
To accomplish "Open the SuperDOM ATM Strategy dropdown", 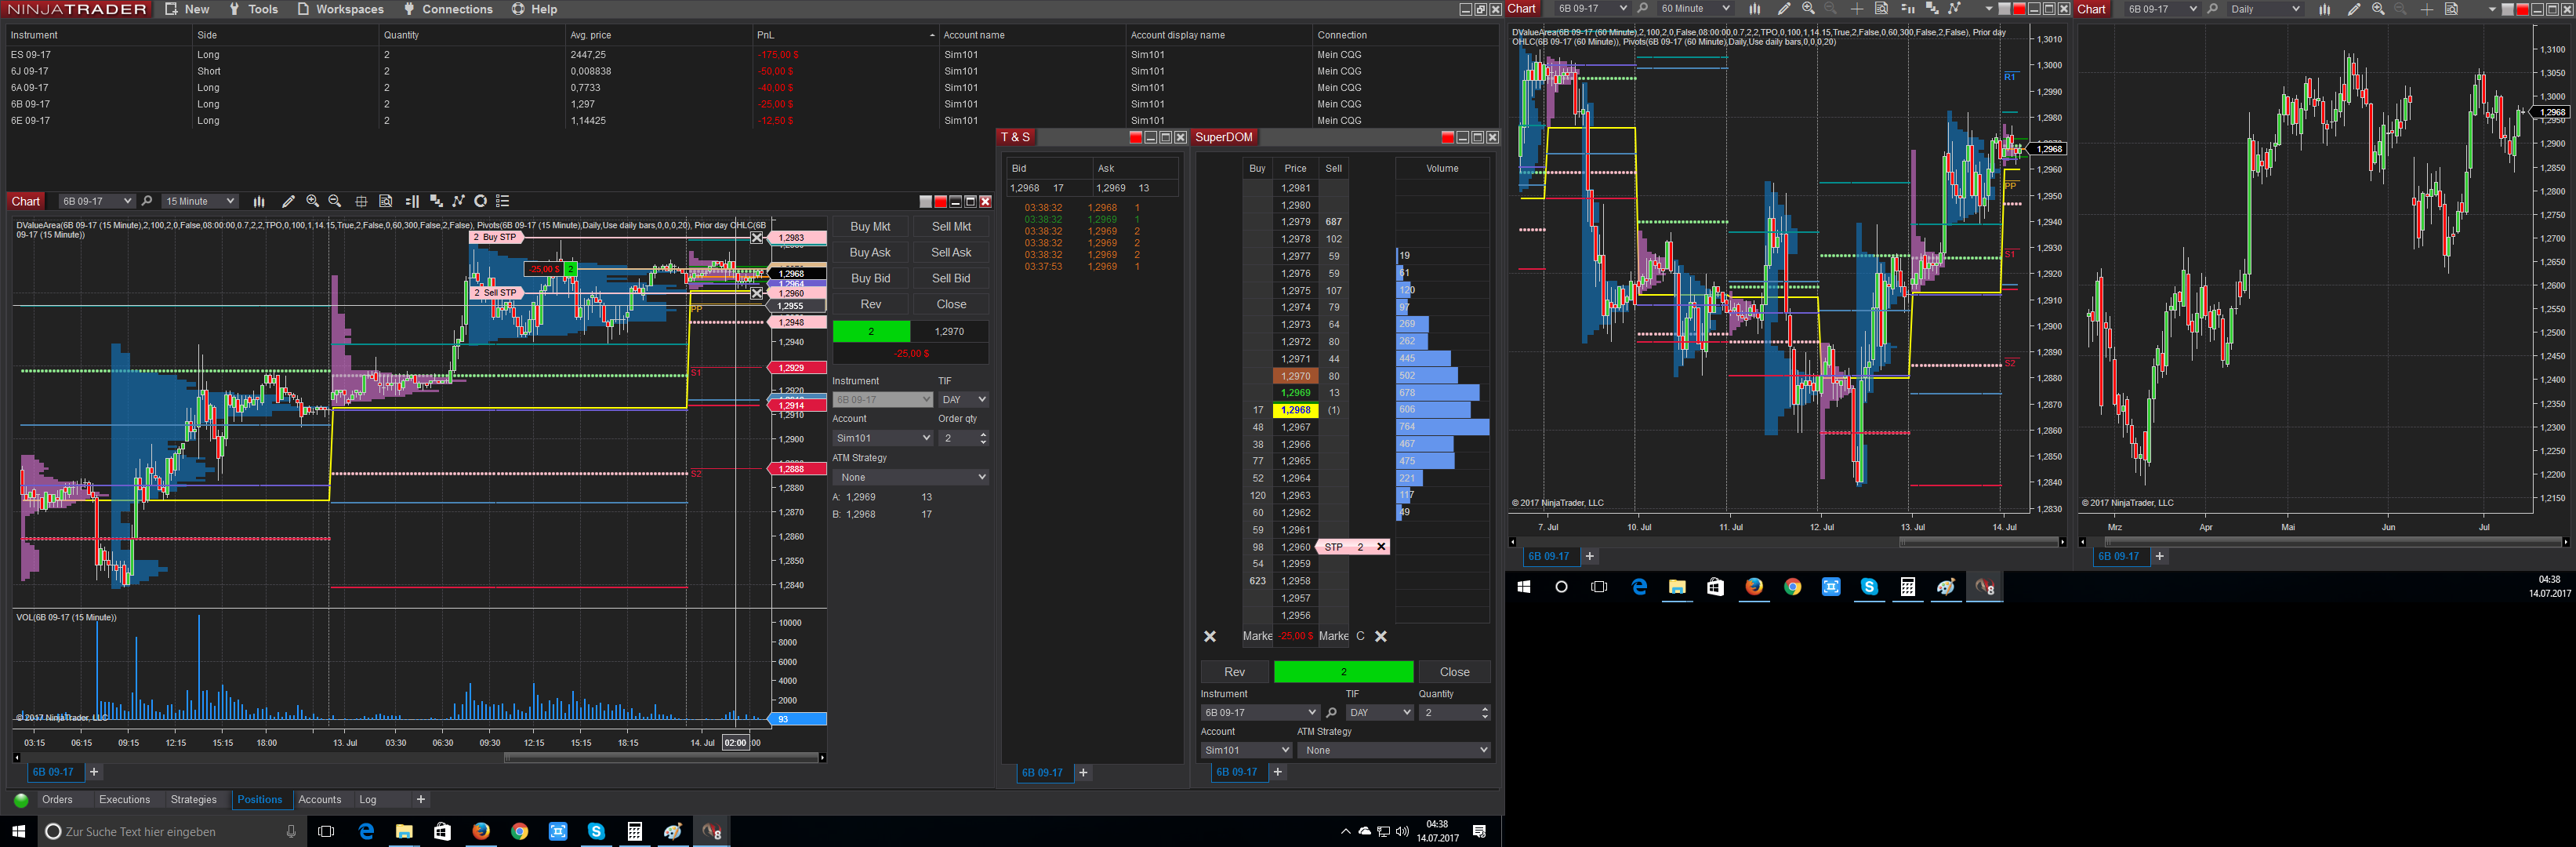I will pyautogui.click(x=1394, y=750).
